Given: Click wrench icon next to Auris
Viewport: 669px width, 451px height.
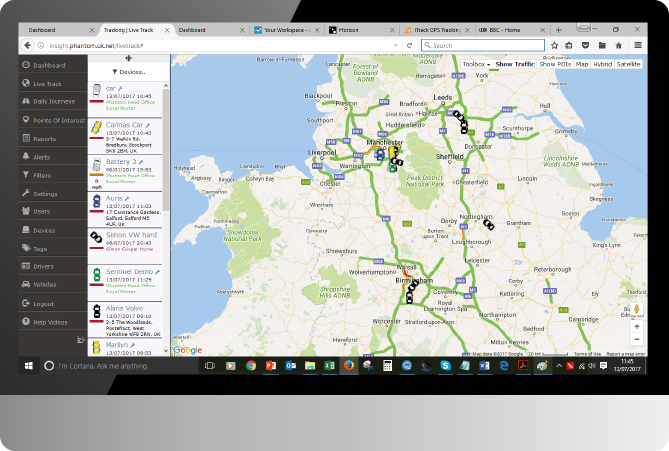Looking at the screenshot, I should (127, 199).
